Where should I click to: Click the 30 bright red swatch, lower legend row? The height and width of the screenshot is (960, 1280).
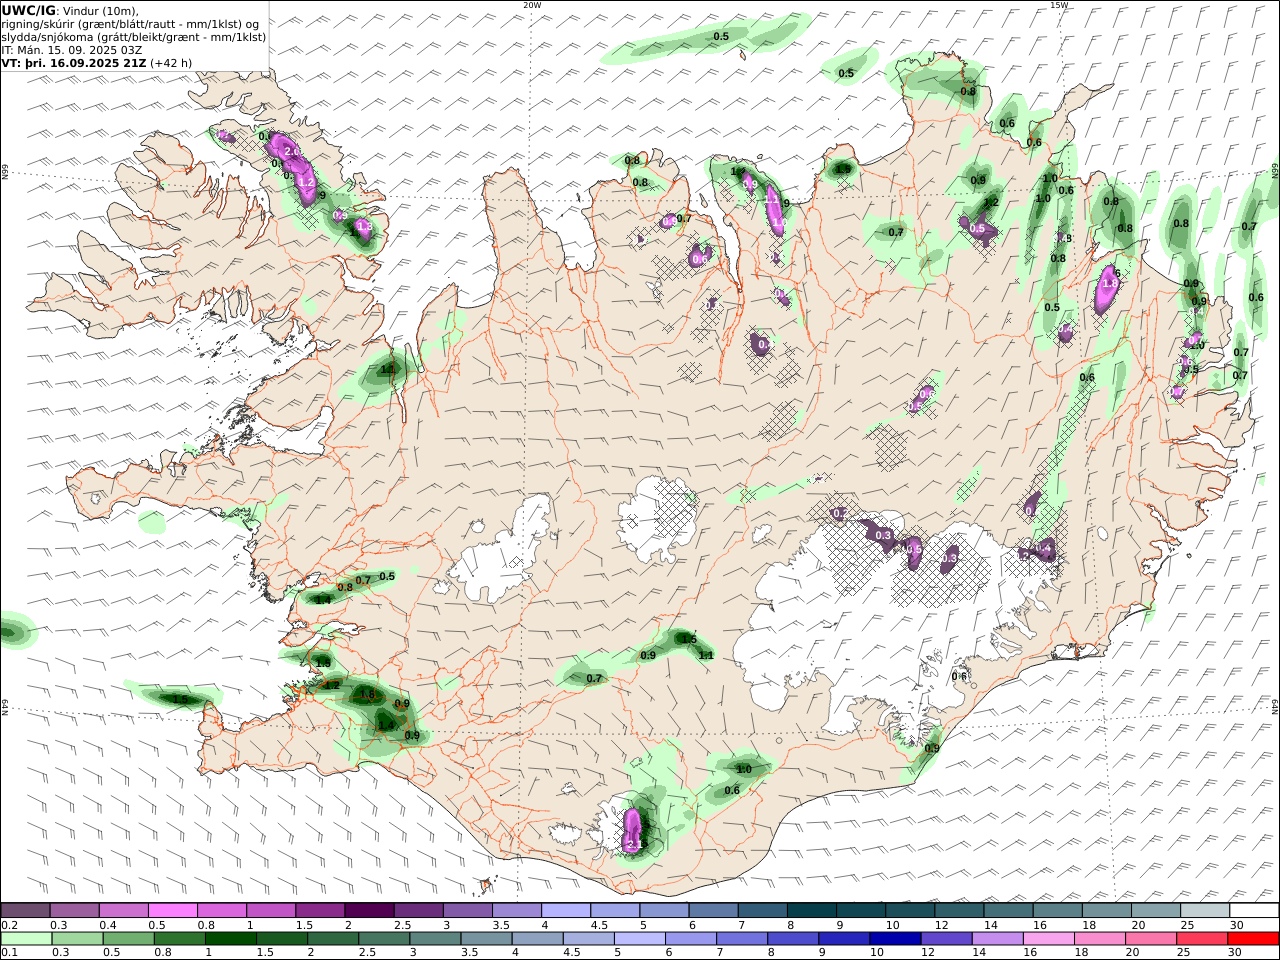tap(1252, 939)
